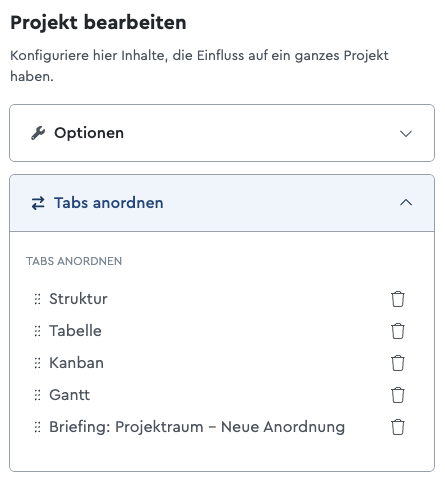Select the Kanban tab entry
This screenshot has width=445, height=481.
(x=76, y=363)
